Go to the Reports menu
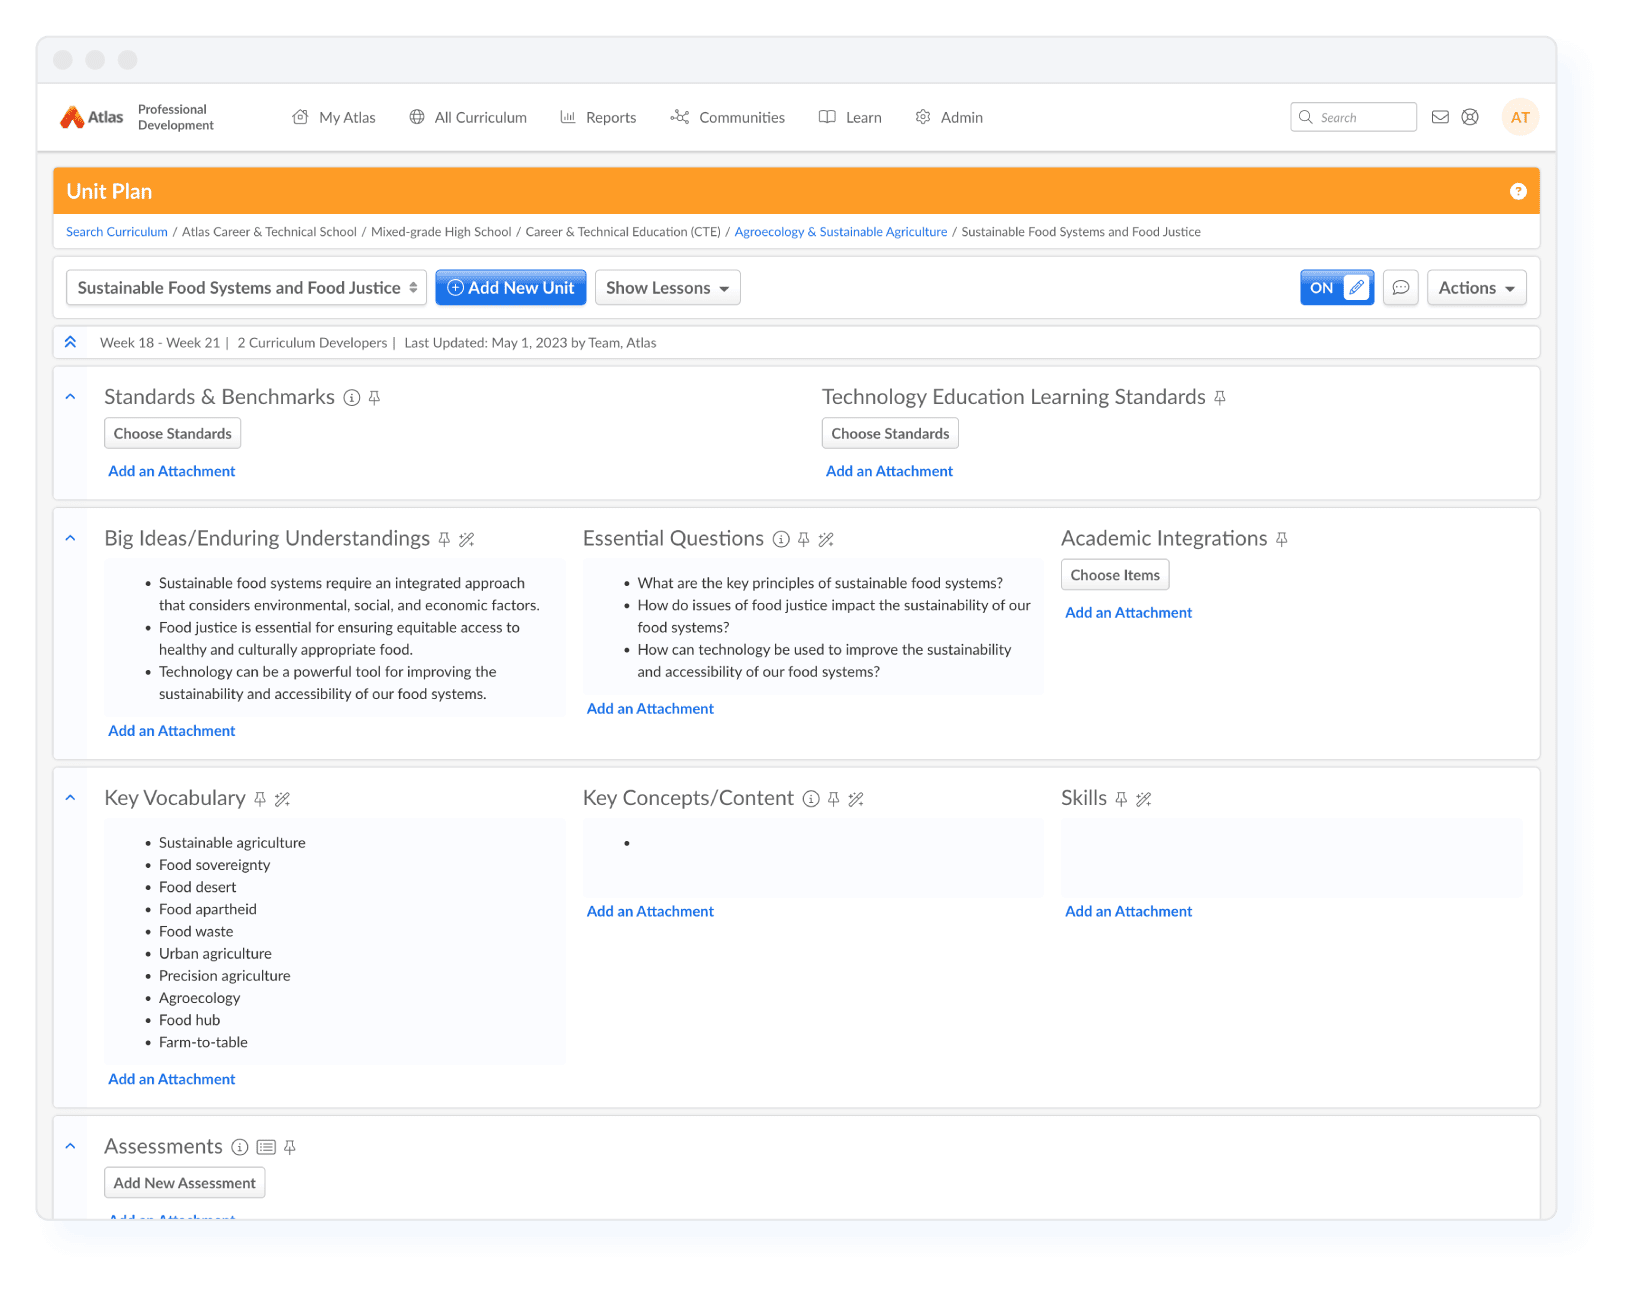Image resolution: width=1649 pixels, height=1312 pixels. (598, 117)
